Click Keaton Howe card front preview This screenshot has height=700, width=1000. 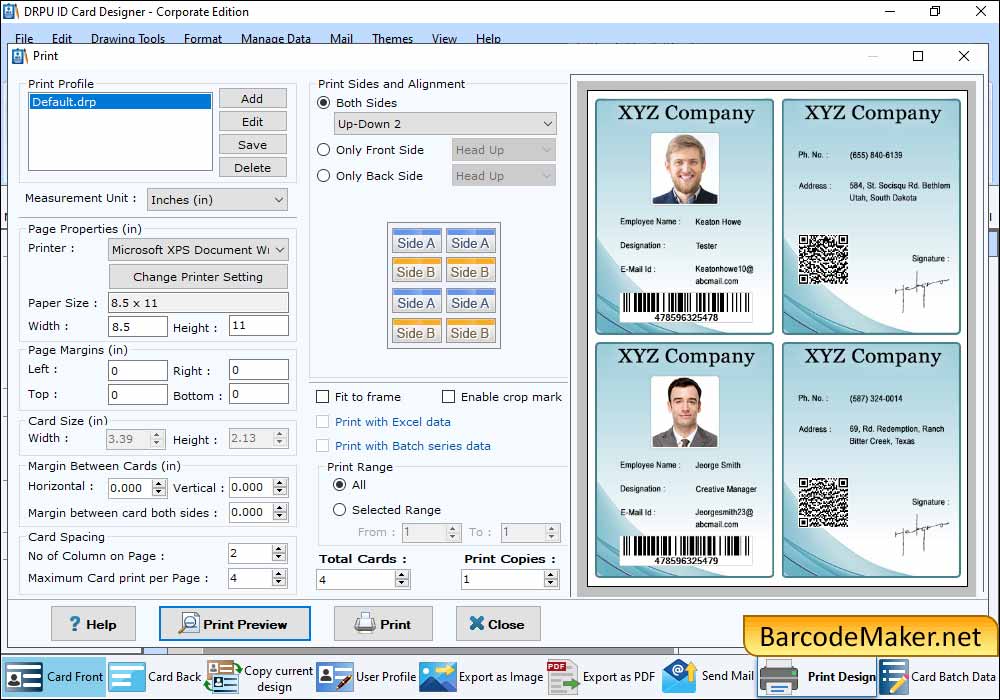[684, 217]
